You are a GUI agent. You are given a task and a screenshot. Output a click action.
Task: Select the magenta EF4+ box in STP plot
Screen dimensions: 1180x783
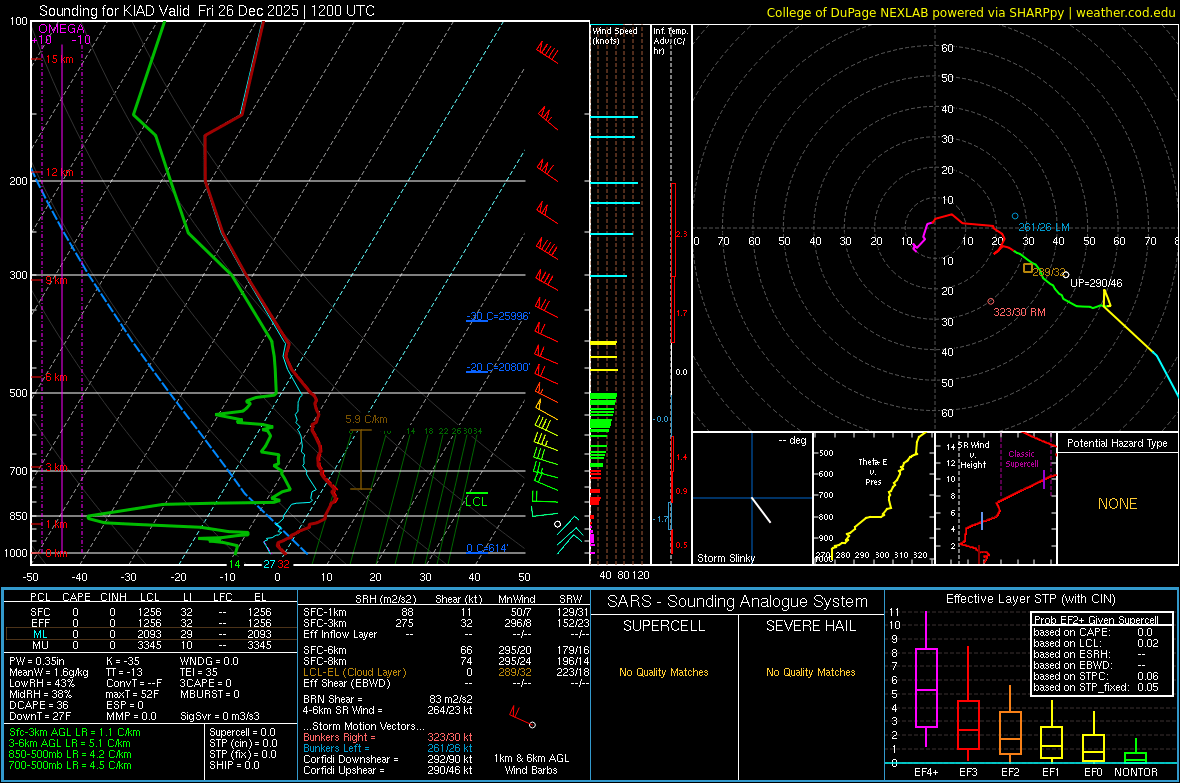pos(926,687)
